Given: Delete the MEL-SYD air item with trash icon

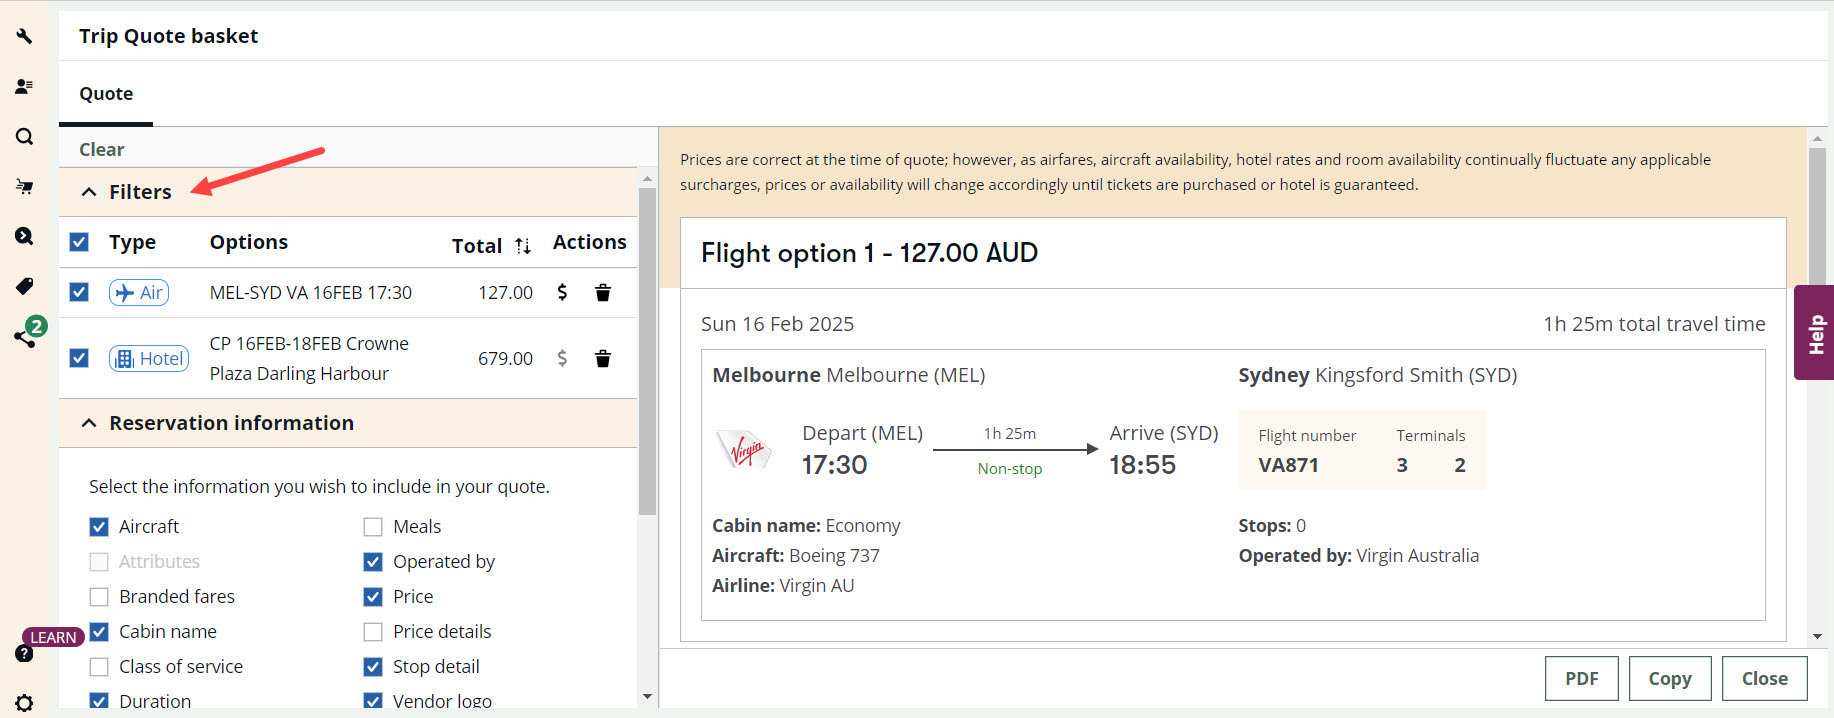Looking at the screenshot, I should click(x=603, y=292).
